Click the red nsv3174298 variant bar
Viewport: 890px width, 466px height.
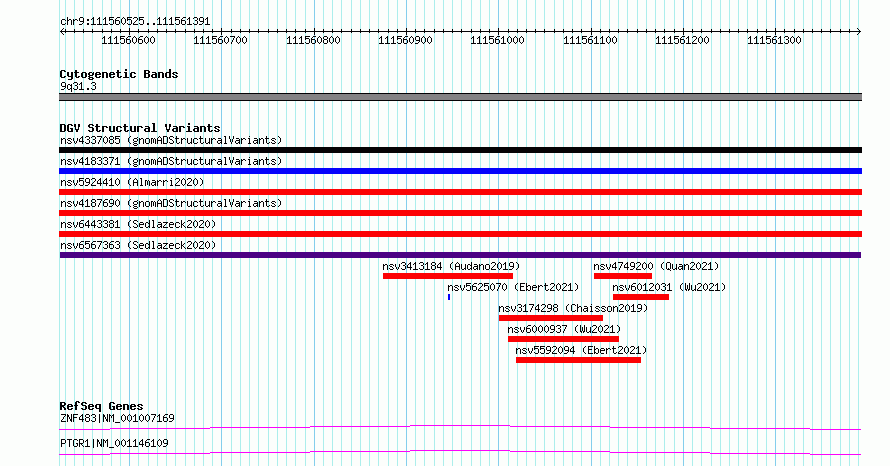tap(551, 318)
